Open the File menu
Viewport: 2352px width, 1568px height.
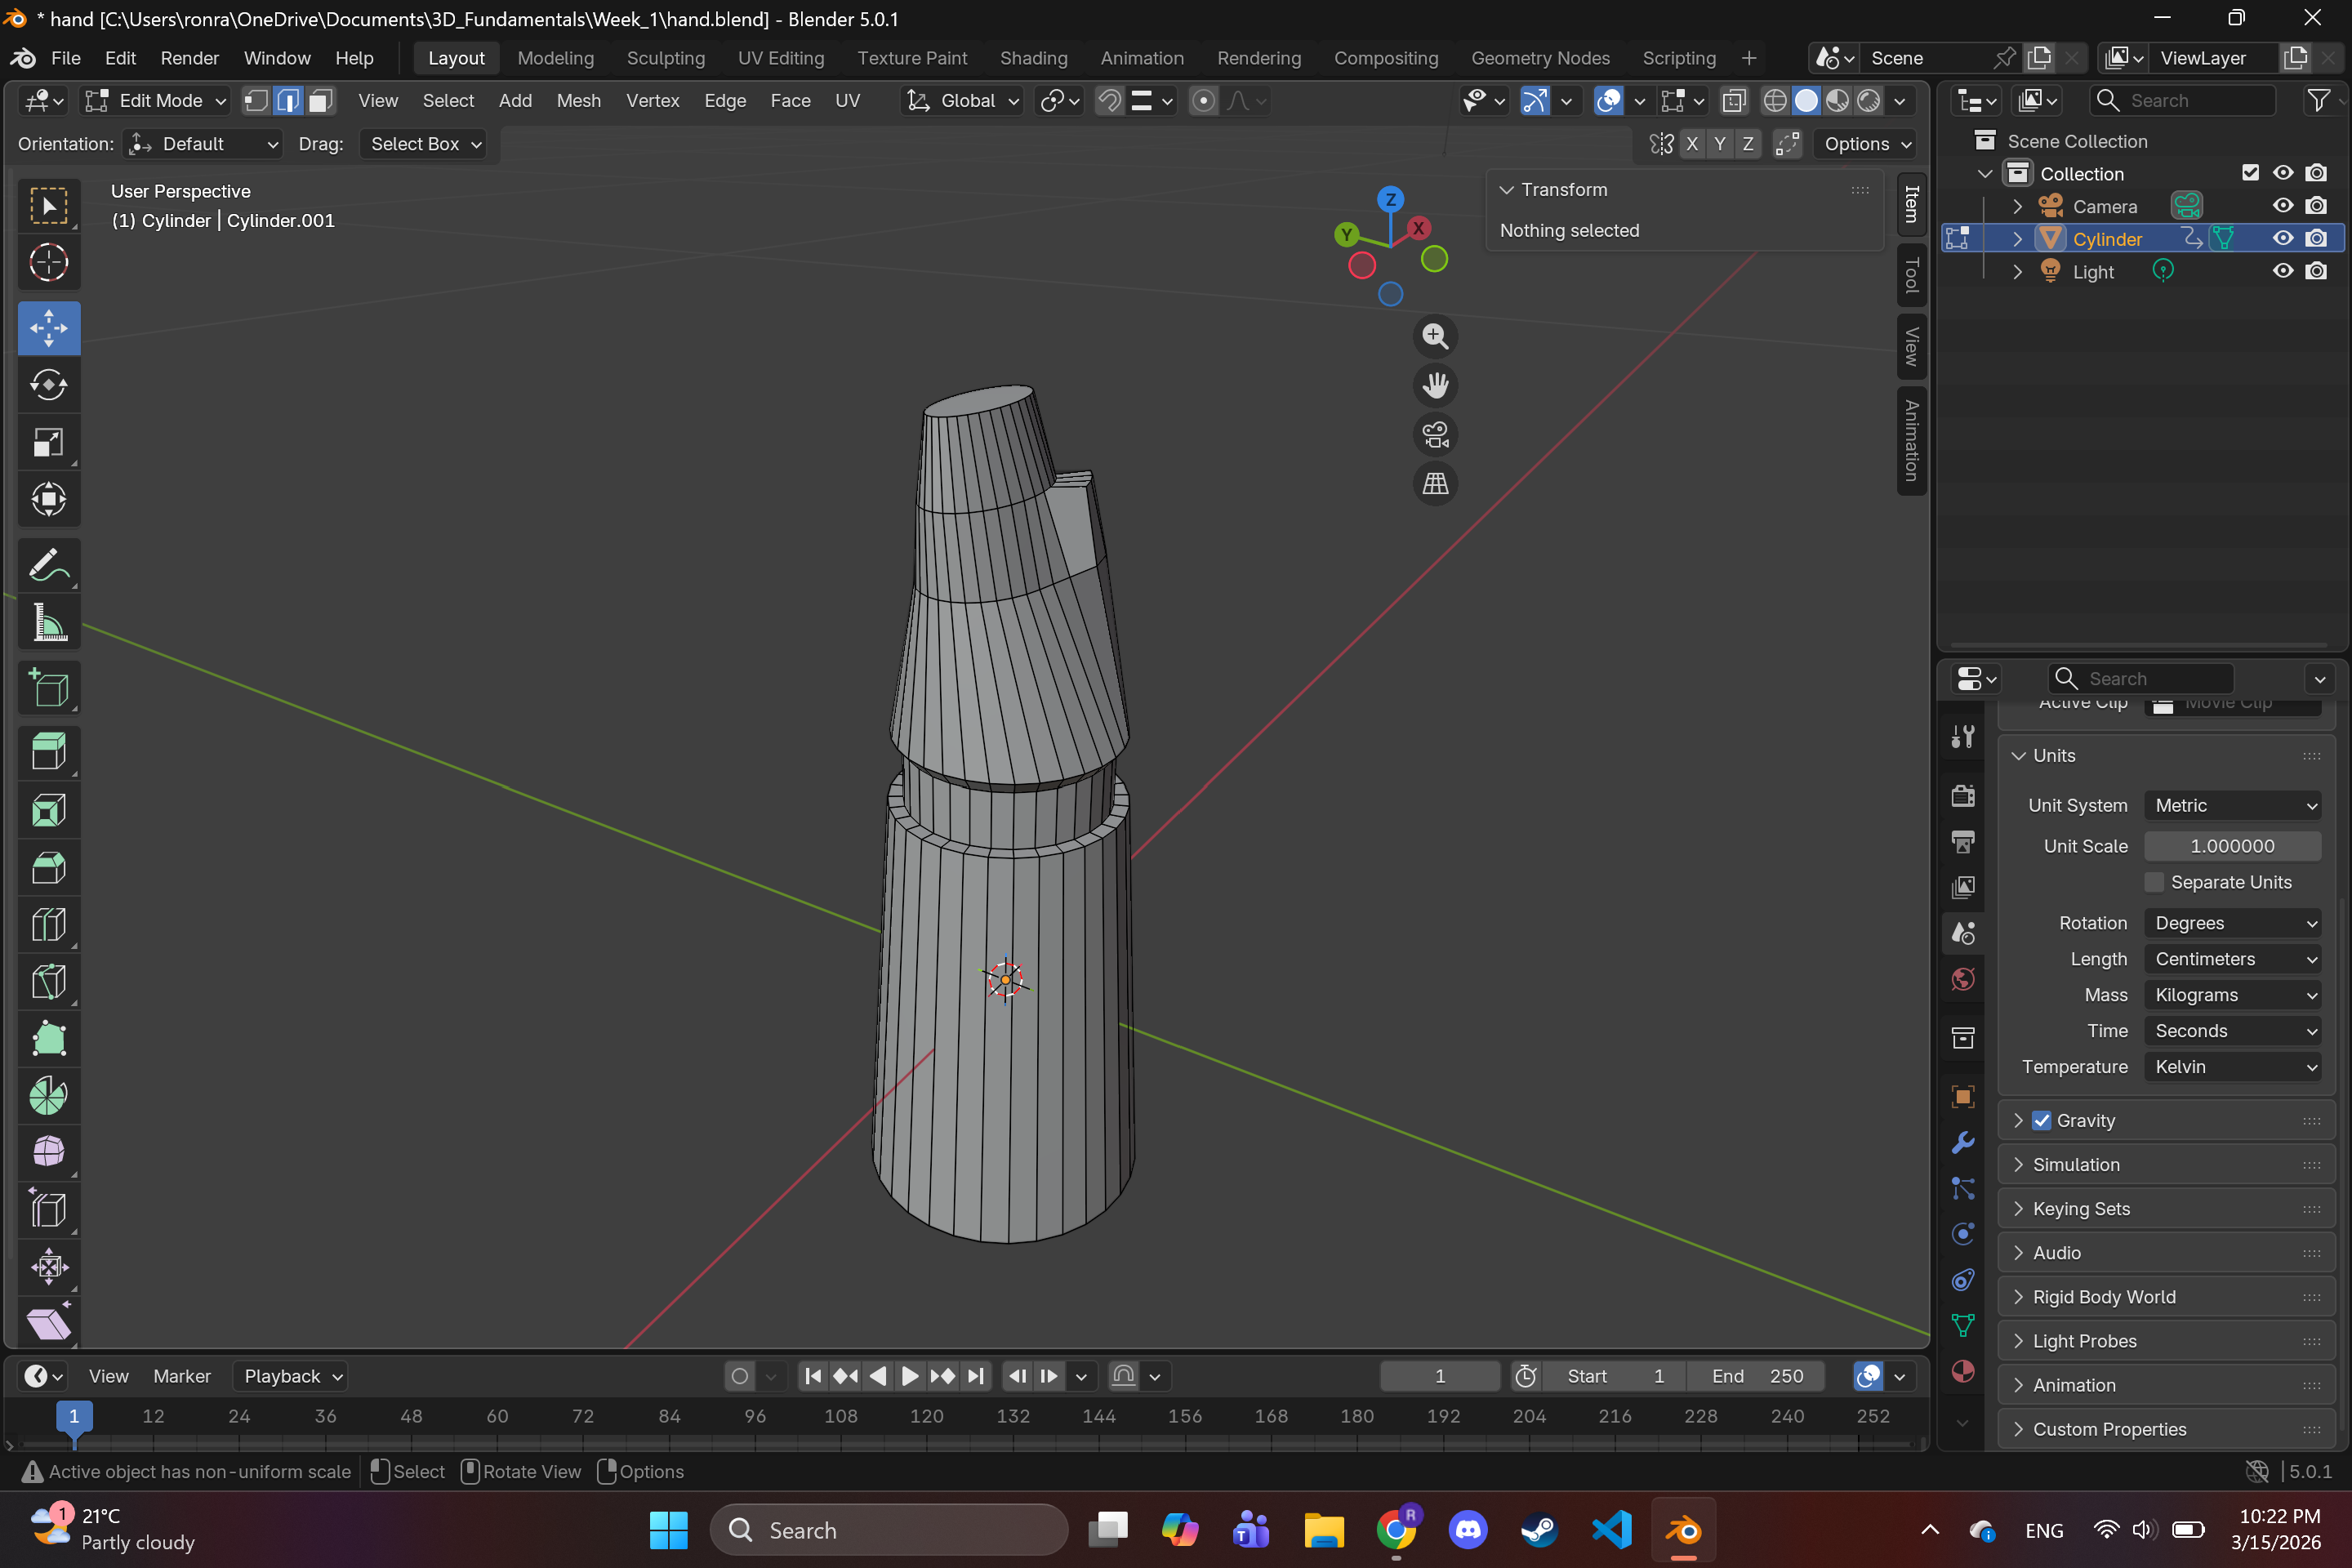65,58
